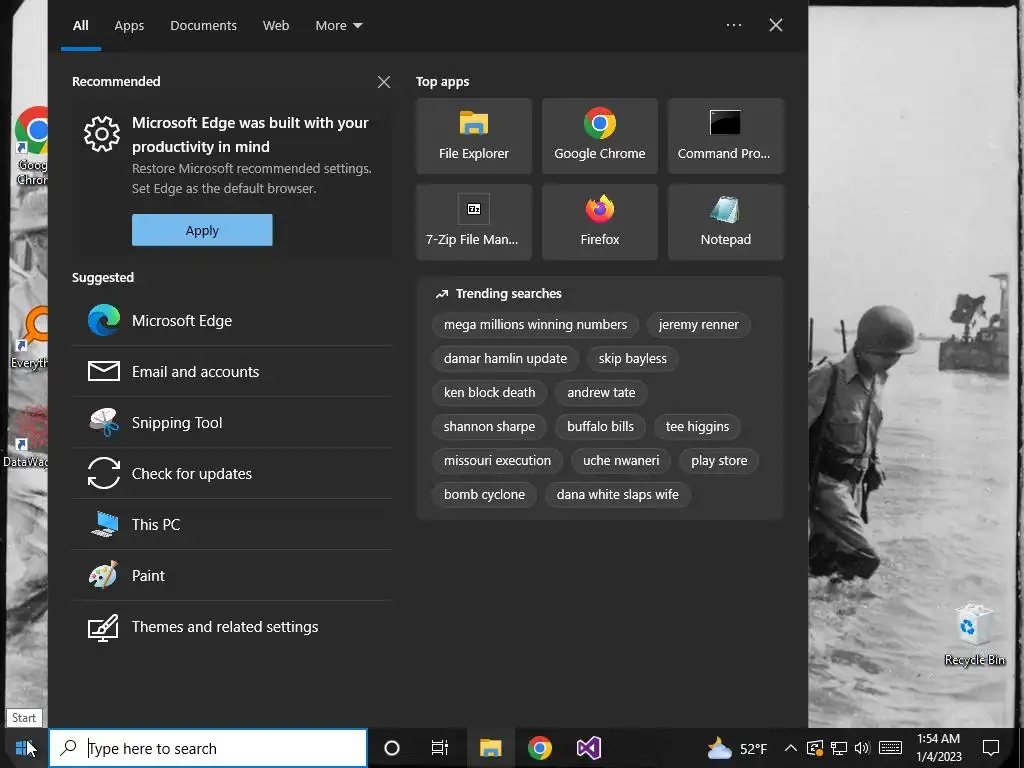Show hidden system tray icons
Viewport: 1024px width, 768px height.
[790, 748]
